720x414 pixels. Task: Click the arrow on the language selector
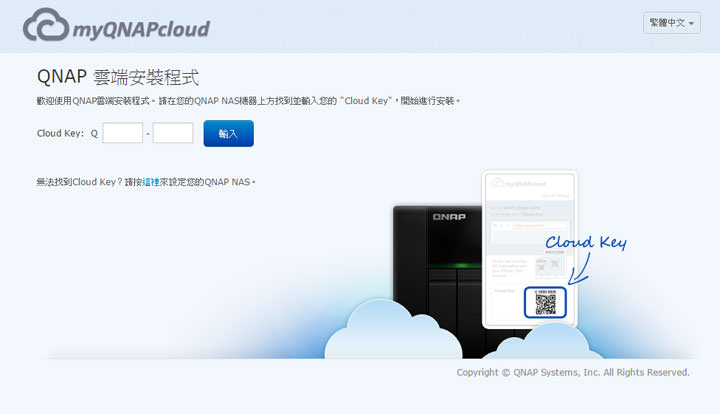click(x=692, y=24)
